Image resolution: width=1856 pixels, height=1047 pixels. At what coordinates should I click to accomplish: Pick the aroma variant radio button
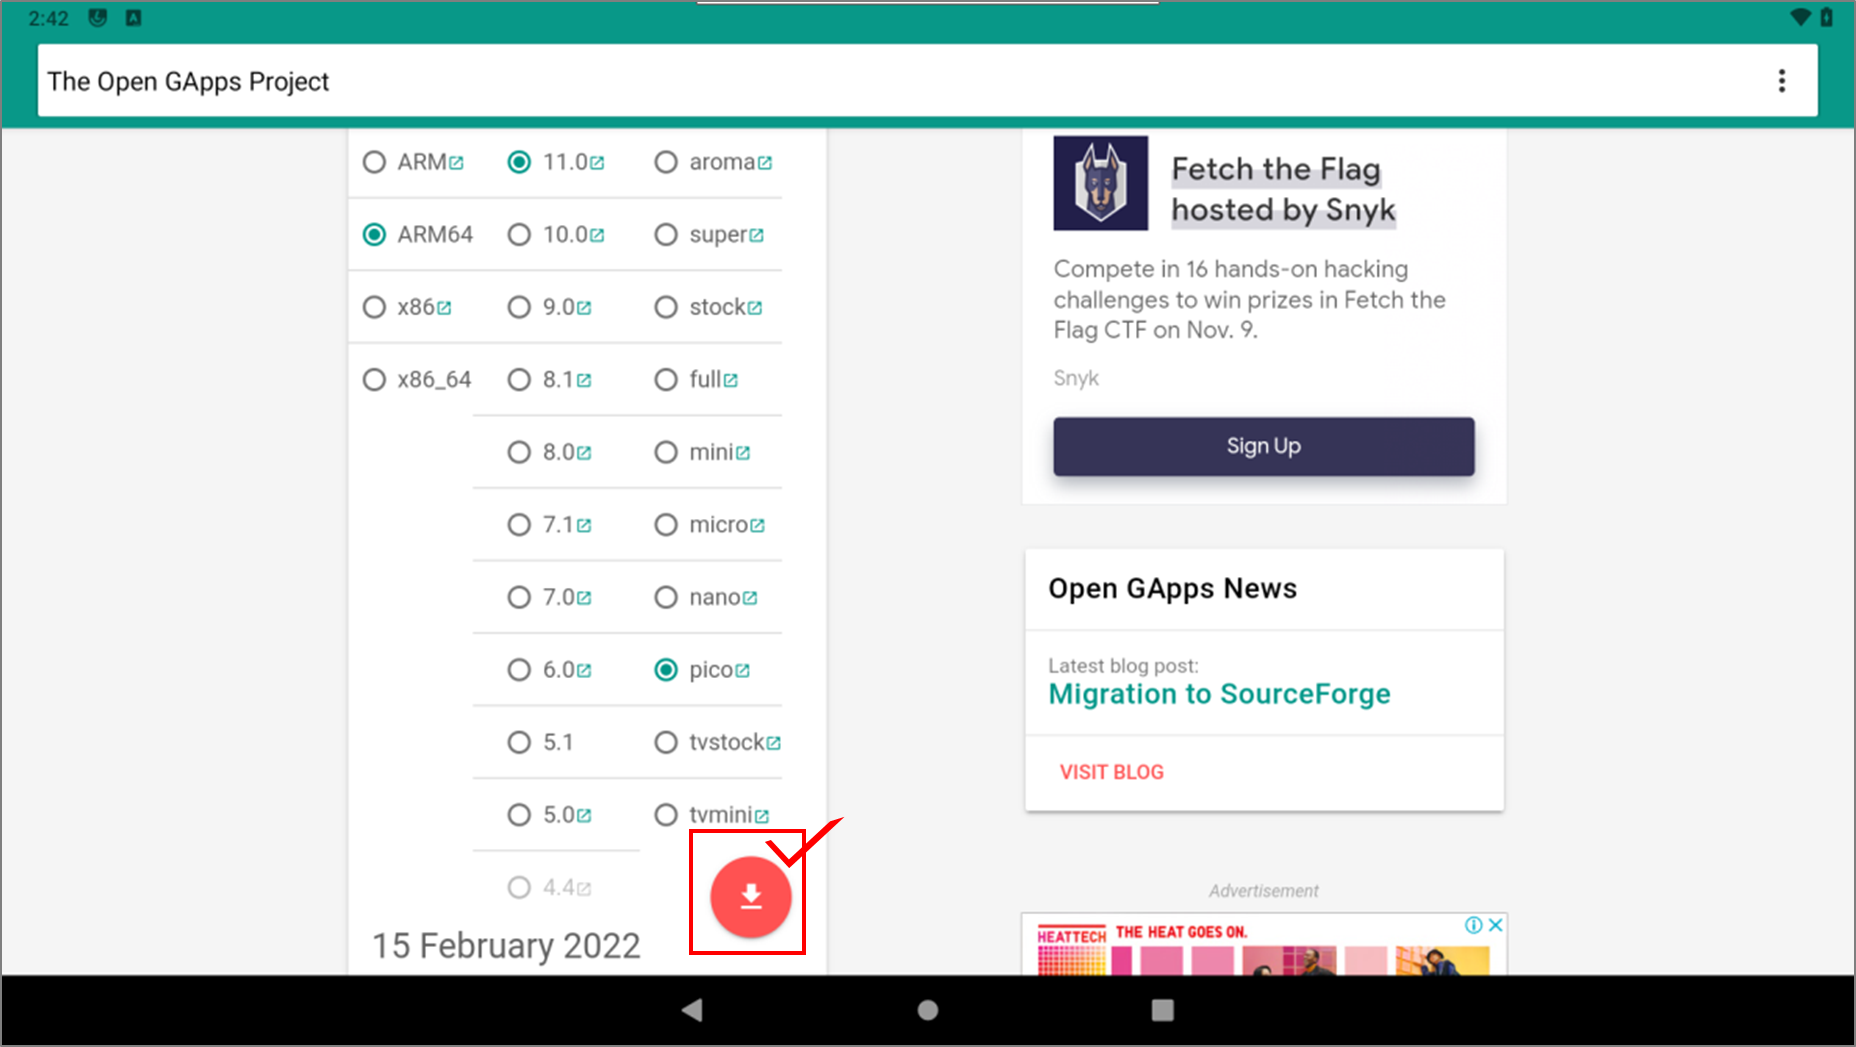coord(666,162)
